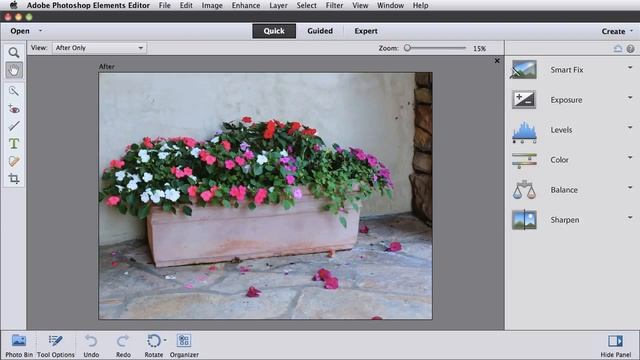
Task: Open the Photo Bin
Action: [x=19, y=346]
